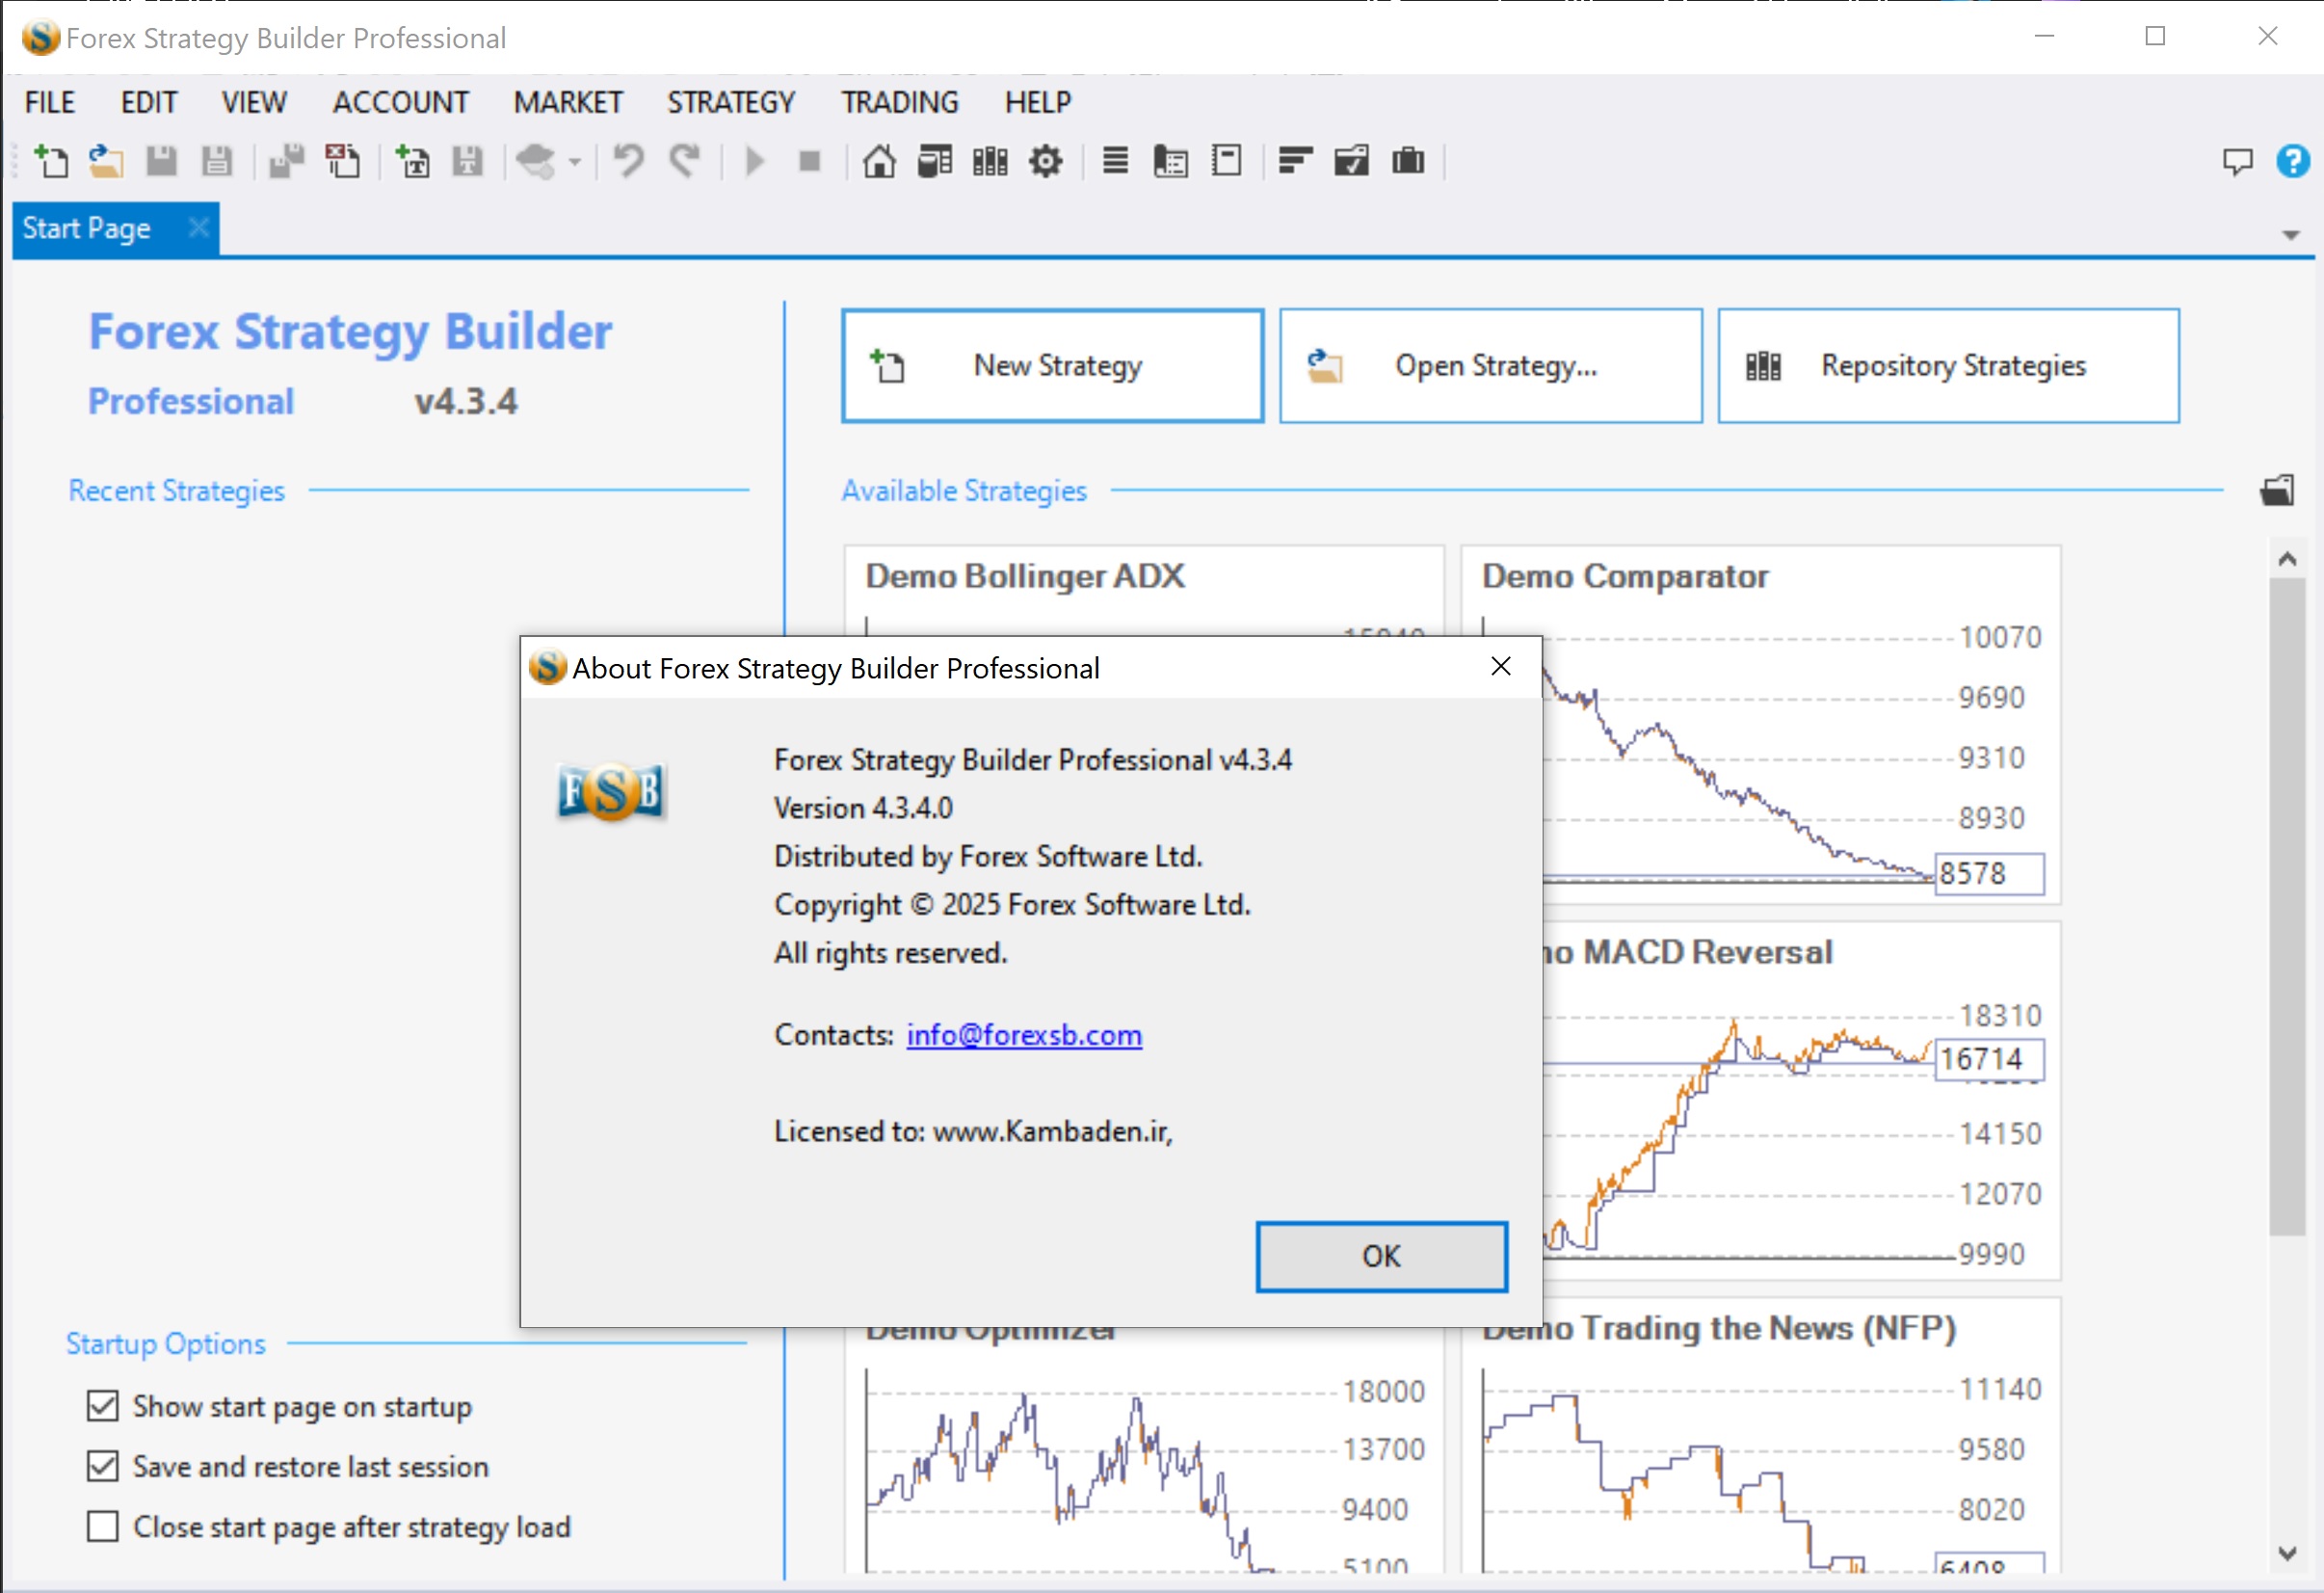Click the new-document-with-T icon in toolbar

[412, 161]
